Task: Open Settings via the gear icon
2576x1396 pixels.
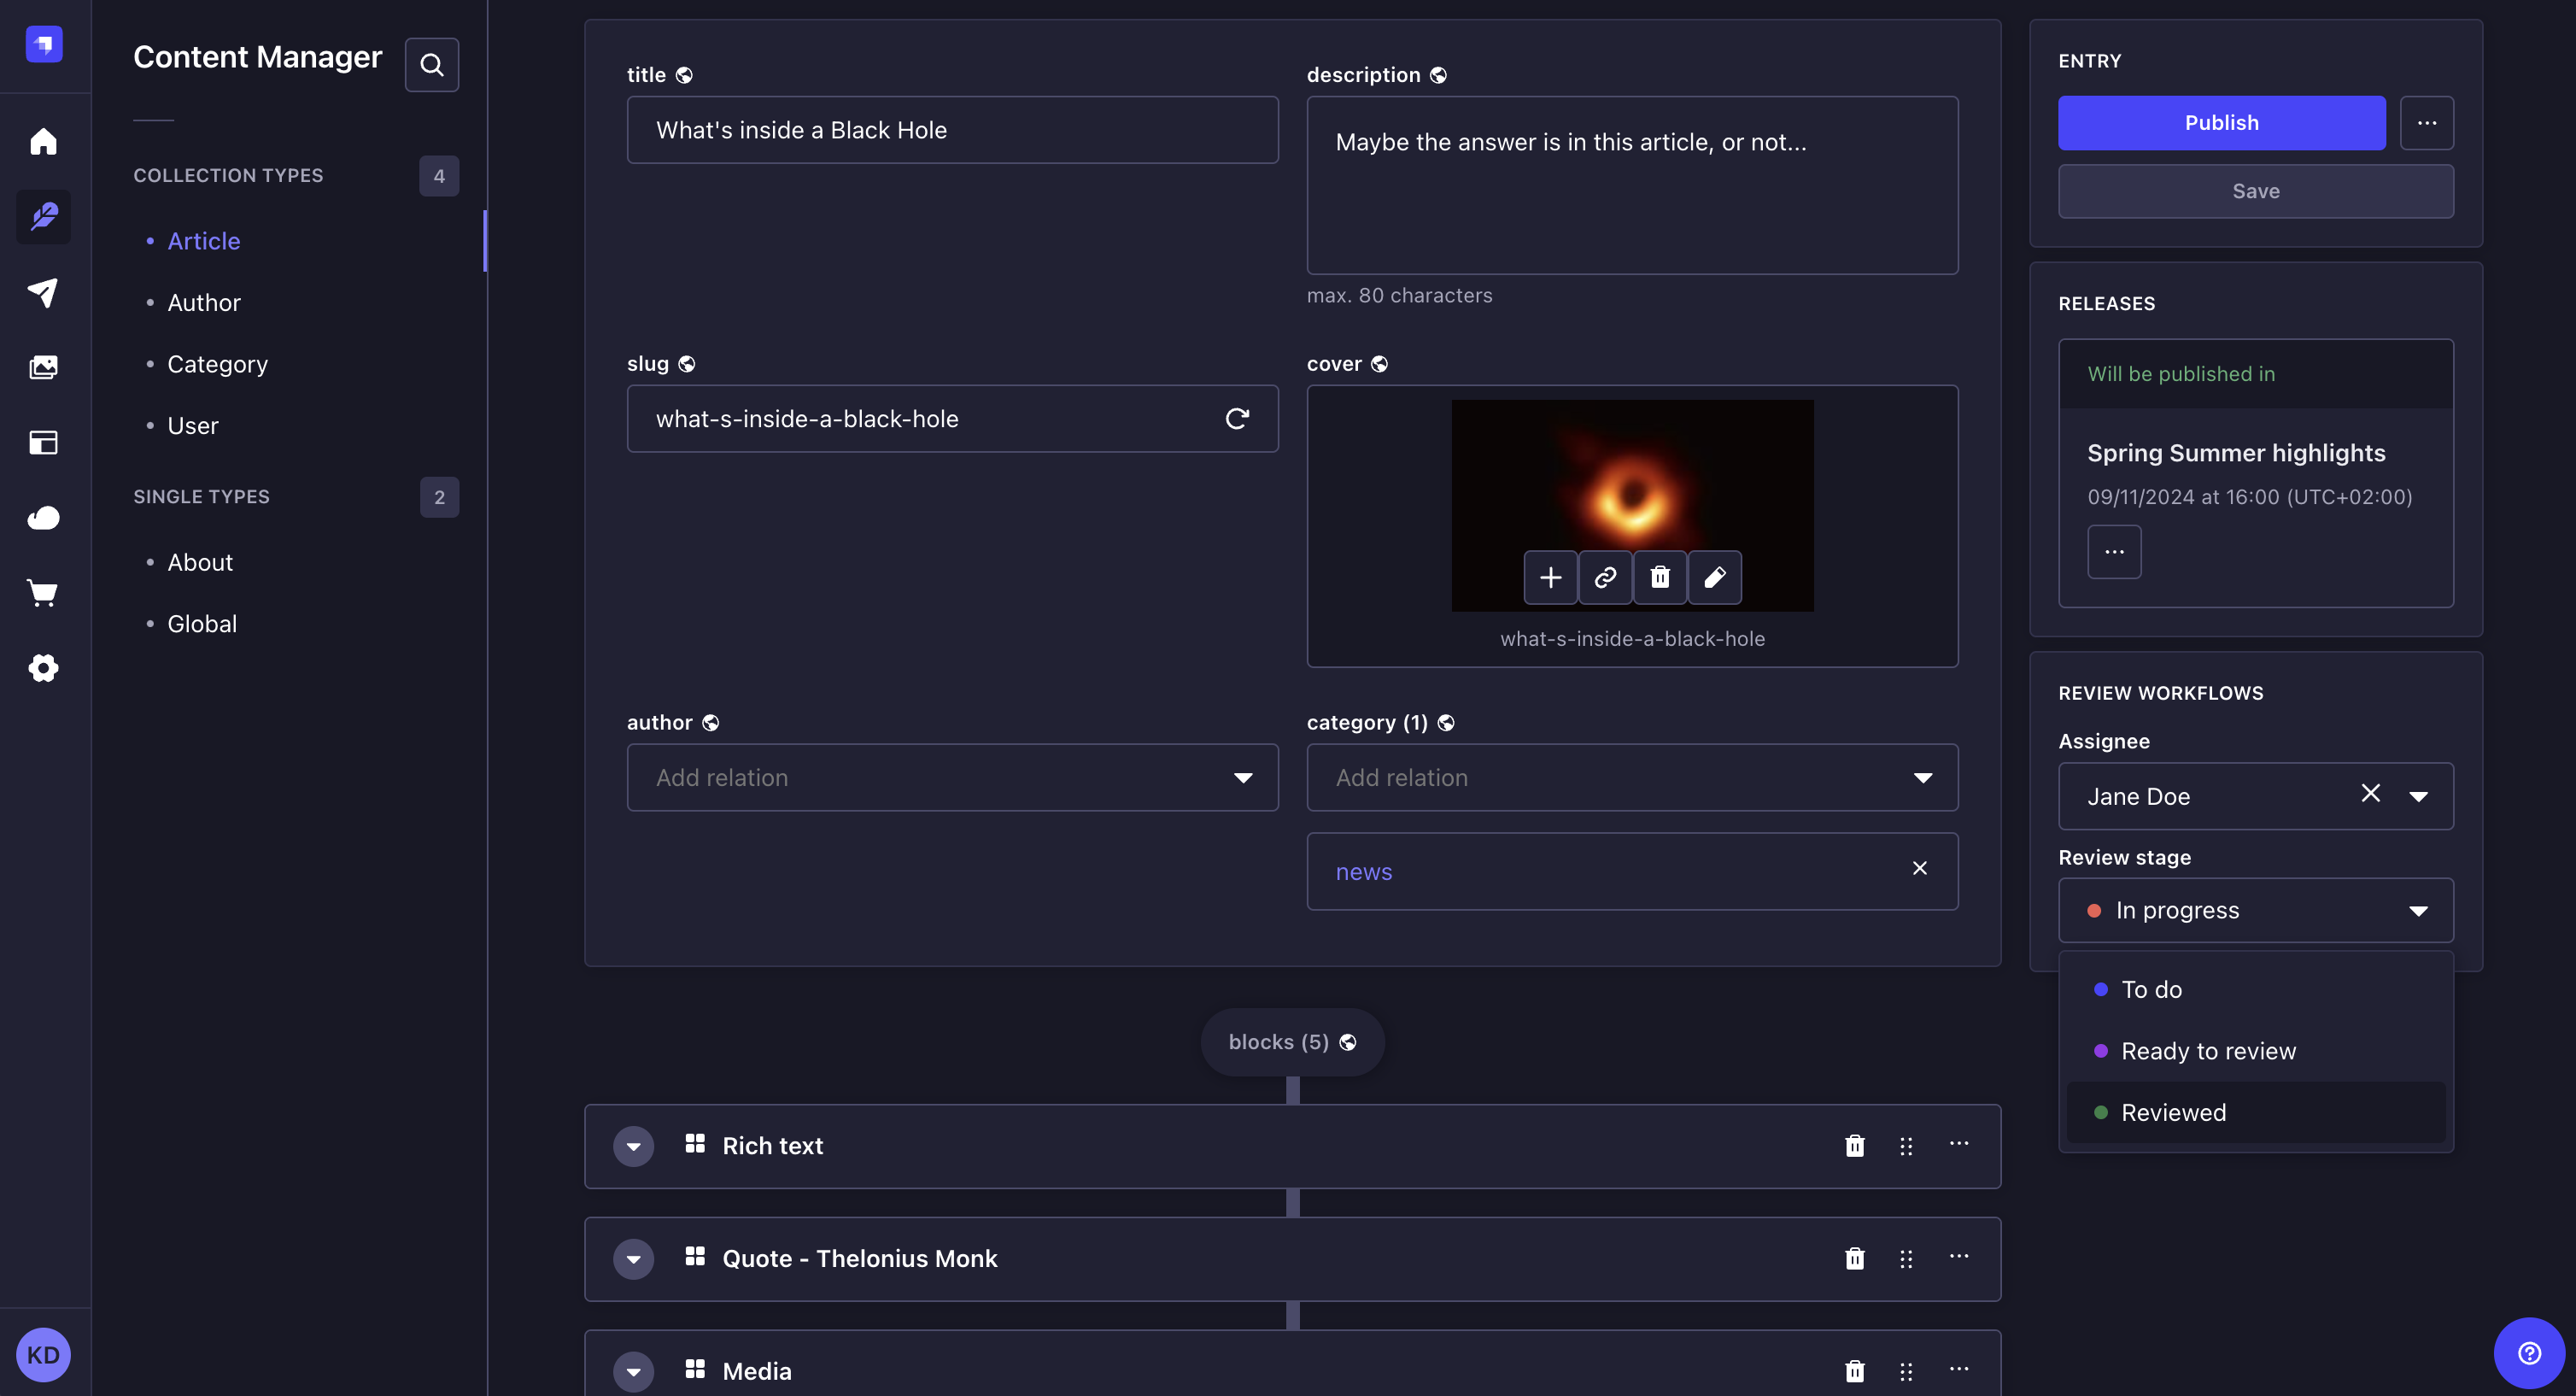Action: click(x=43, y=668)
